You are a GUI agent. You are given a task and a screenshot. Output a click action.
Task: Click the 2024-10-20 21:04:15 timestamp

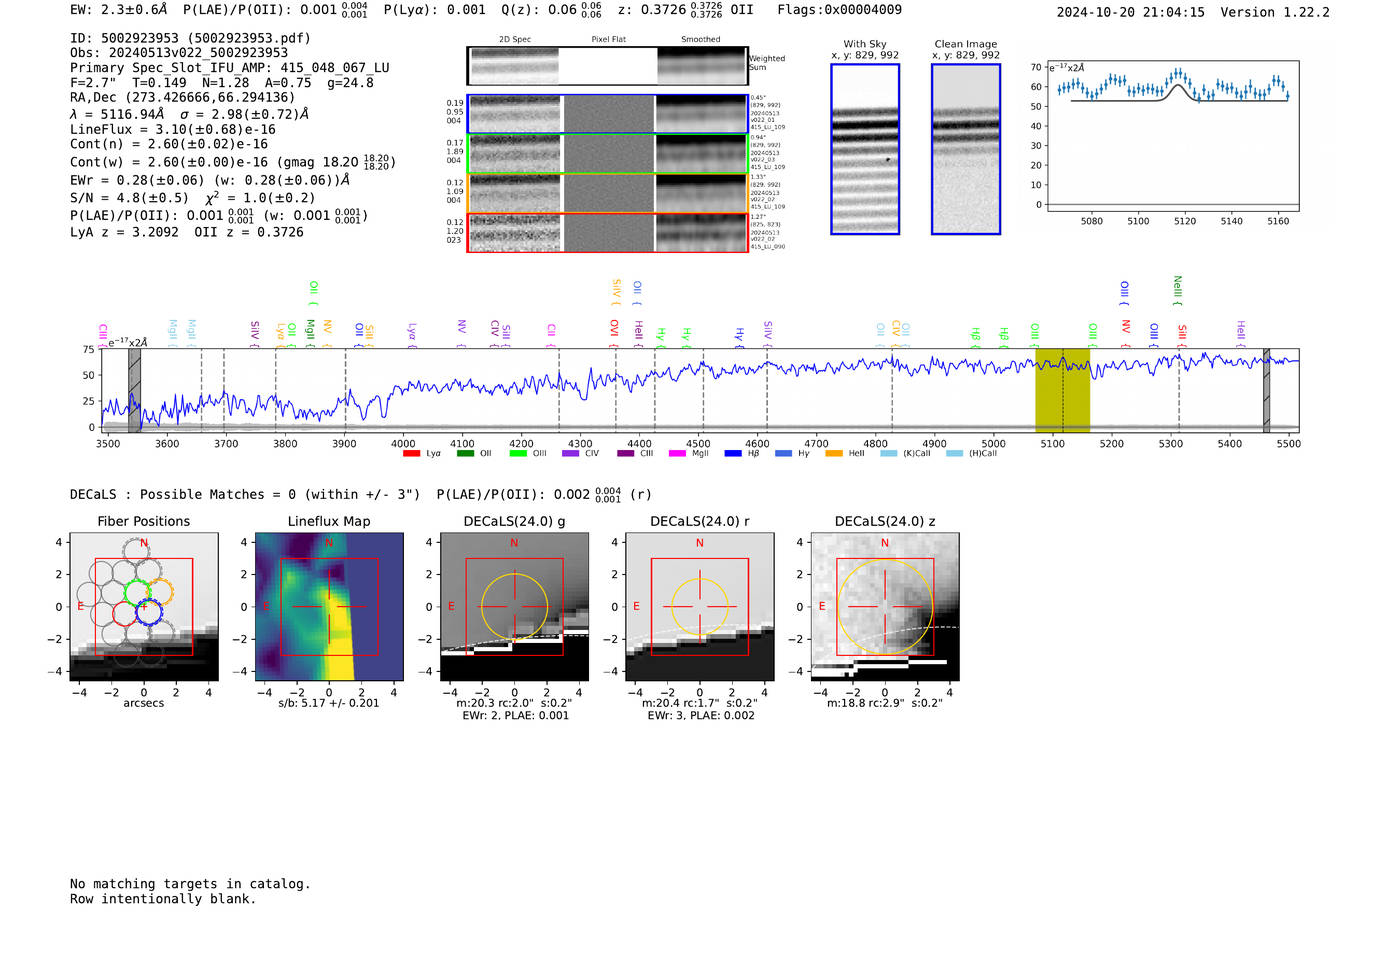[1131, 12]
